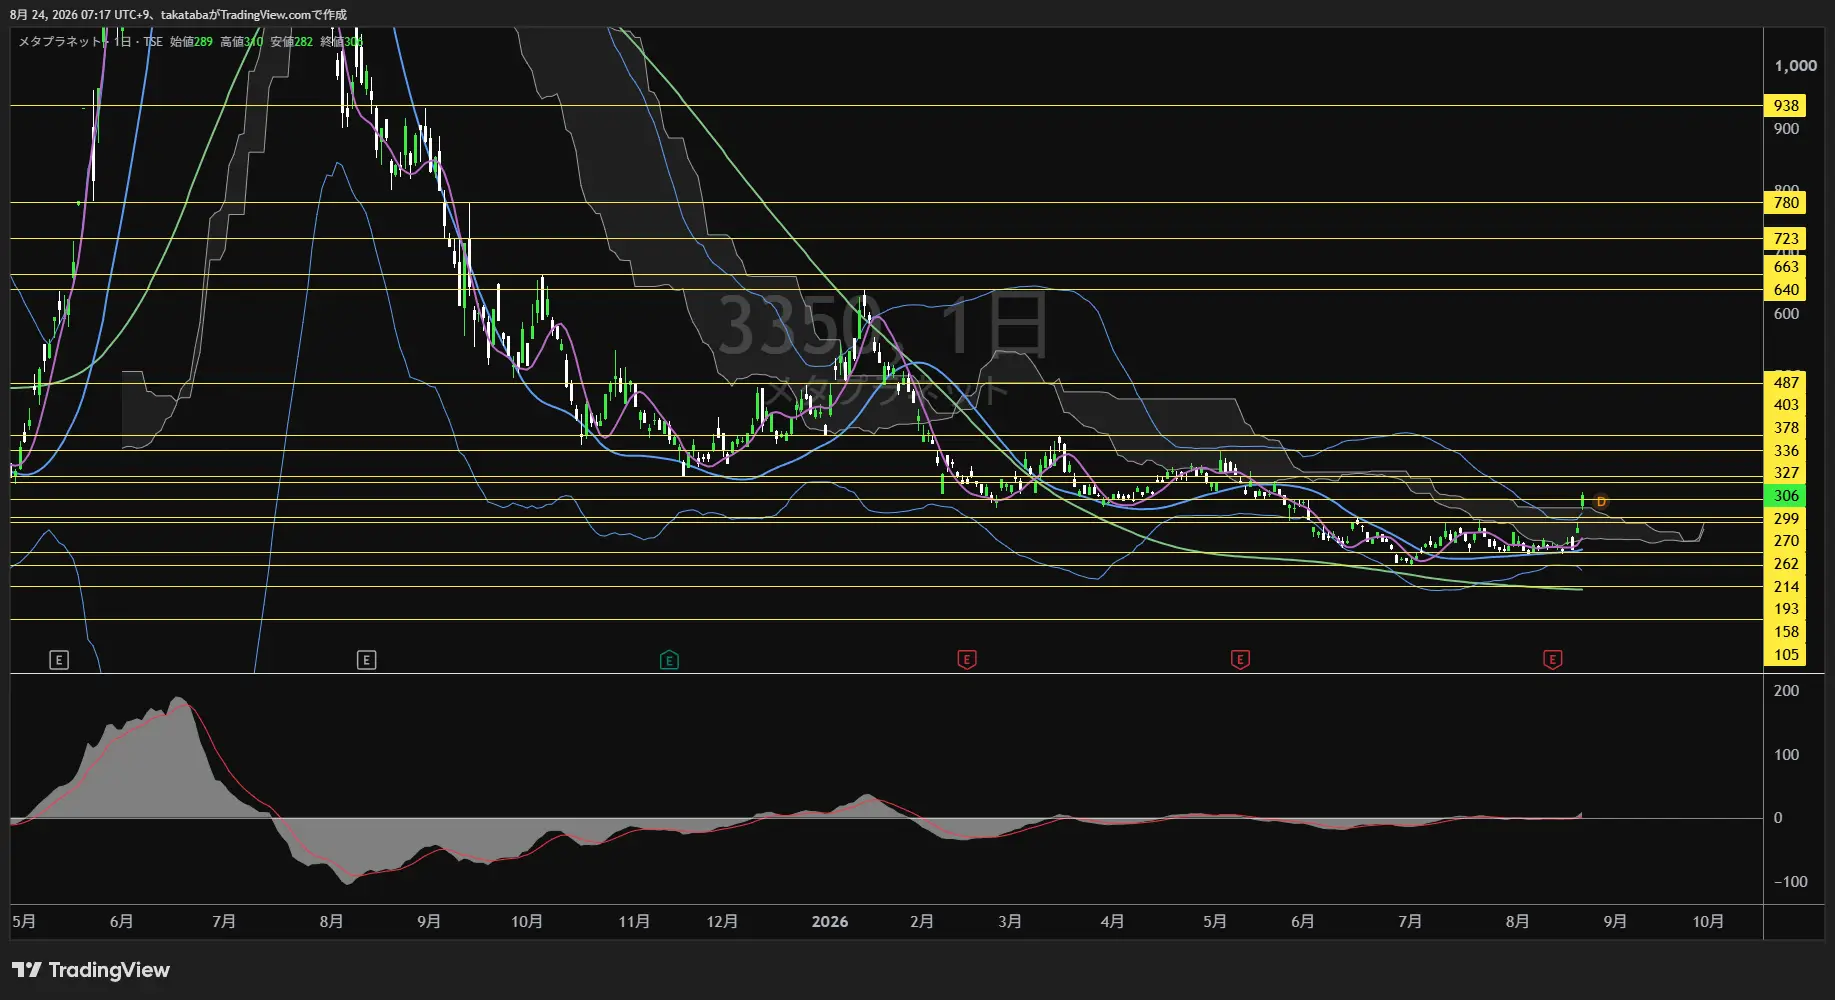Screen dimensions: 1835x1000
Task: Click the orange D dividend marker
Action: tap(1601, 501)
